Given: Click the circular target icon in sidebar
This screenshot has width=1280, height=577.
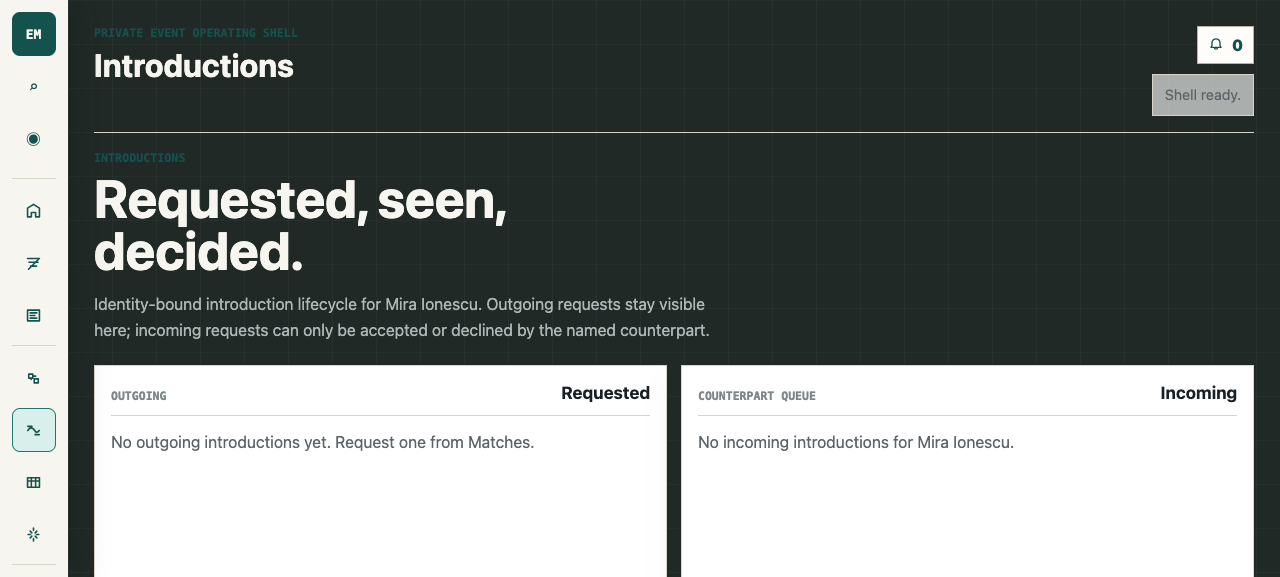Looking at the screenshot, I should pos(34,139).
